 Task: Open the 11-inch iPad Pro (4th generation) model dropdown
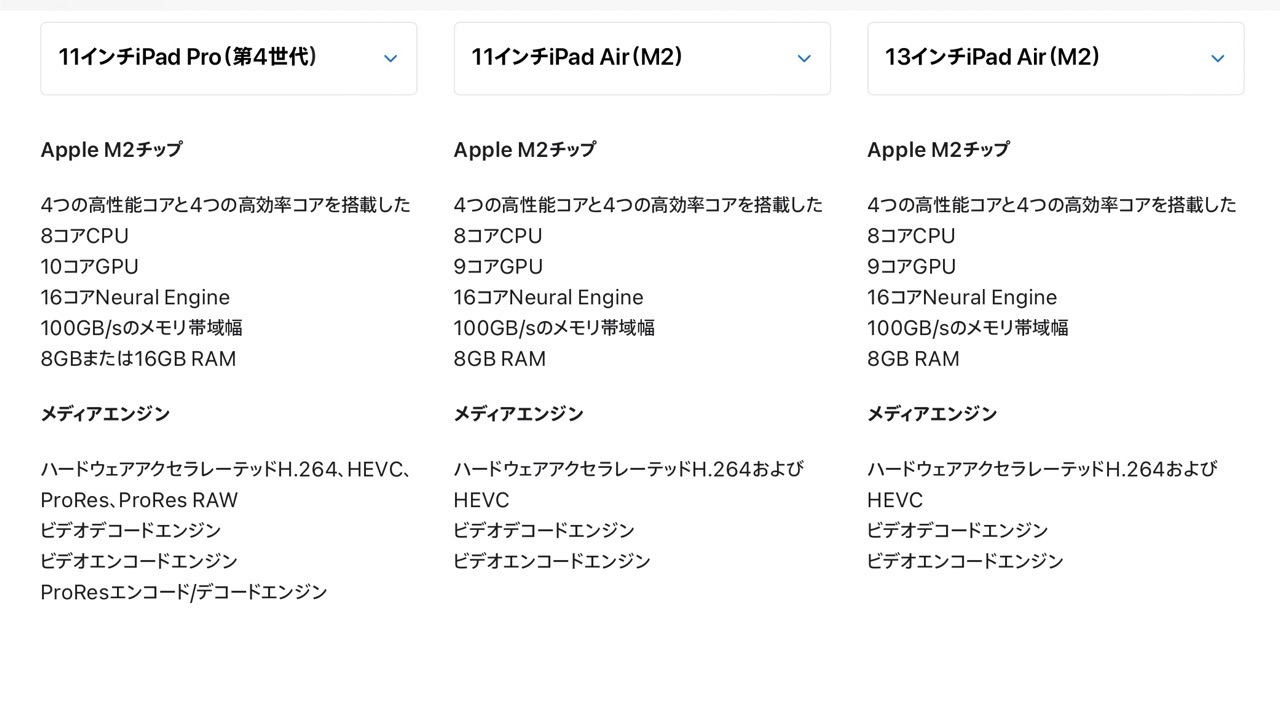(228, 58)
